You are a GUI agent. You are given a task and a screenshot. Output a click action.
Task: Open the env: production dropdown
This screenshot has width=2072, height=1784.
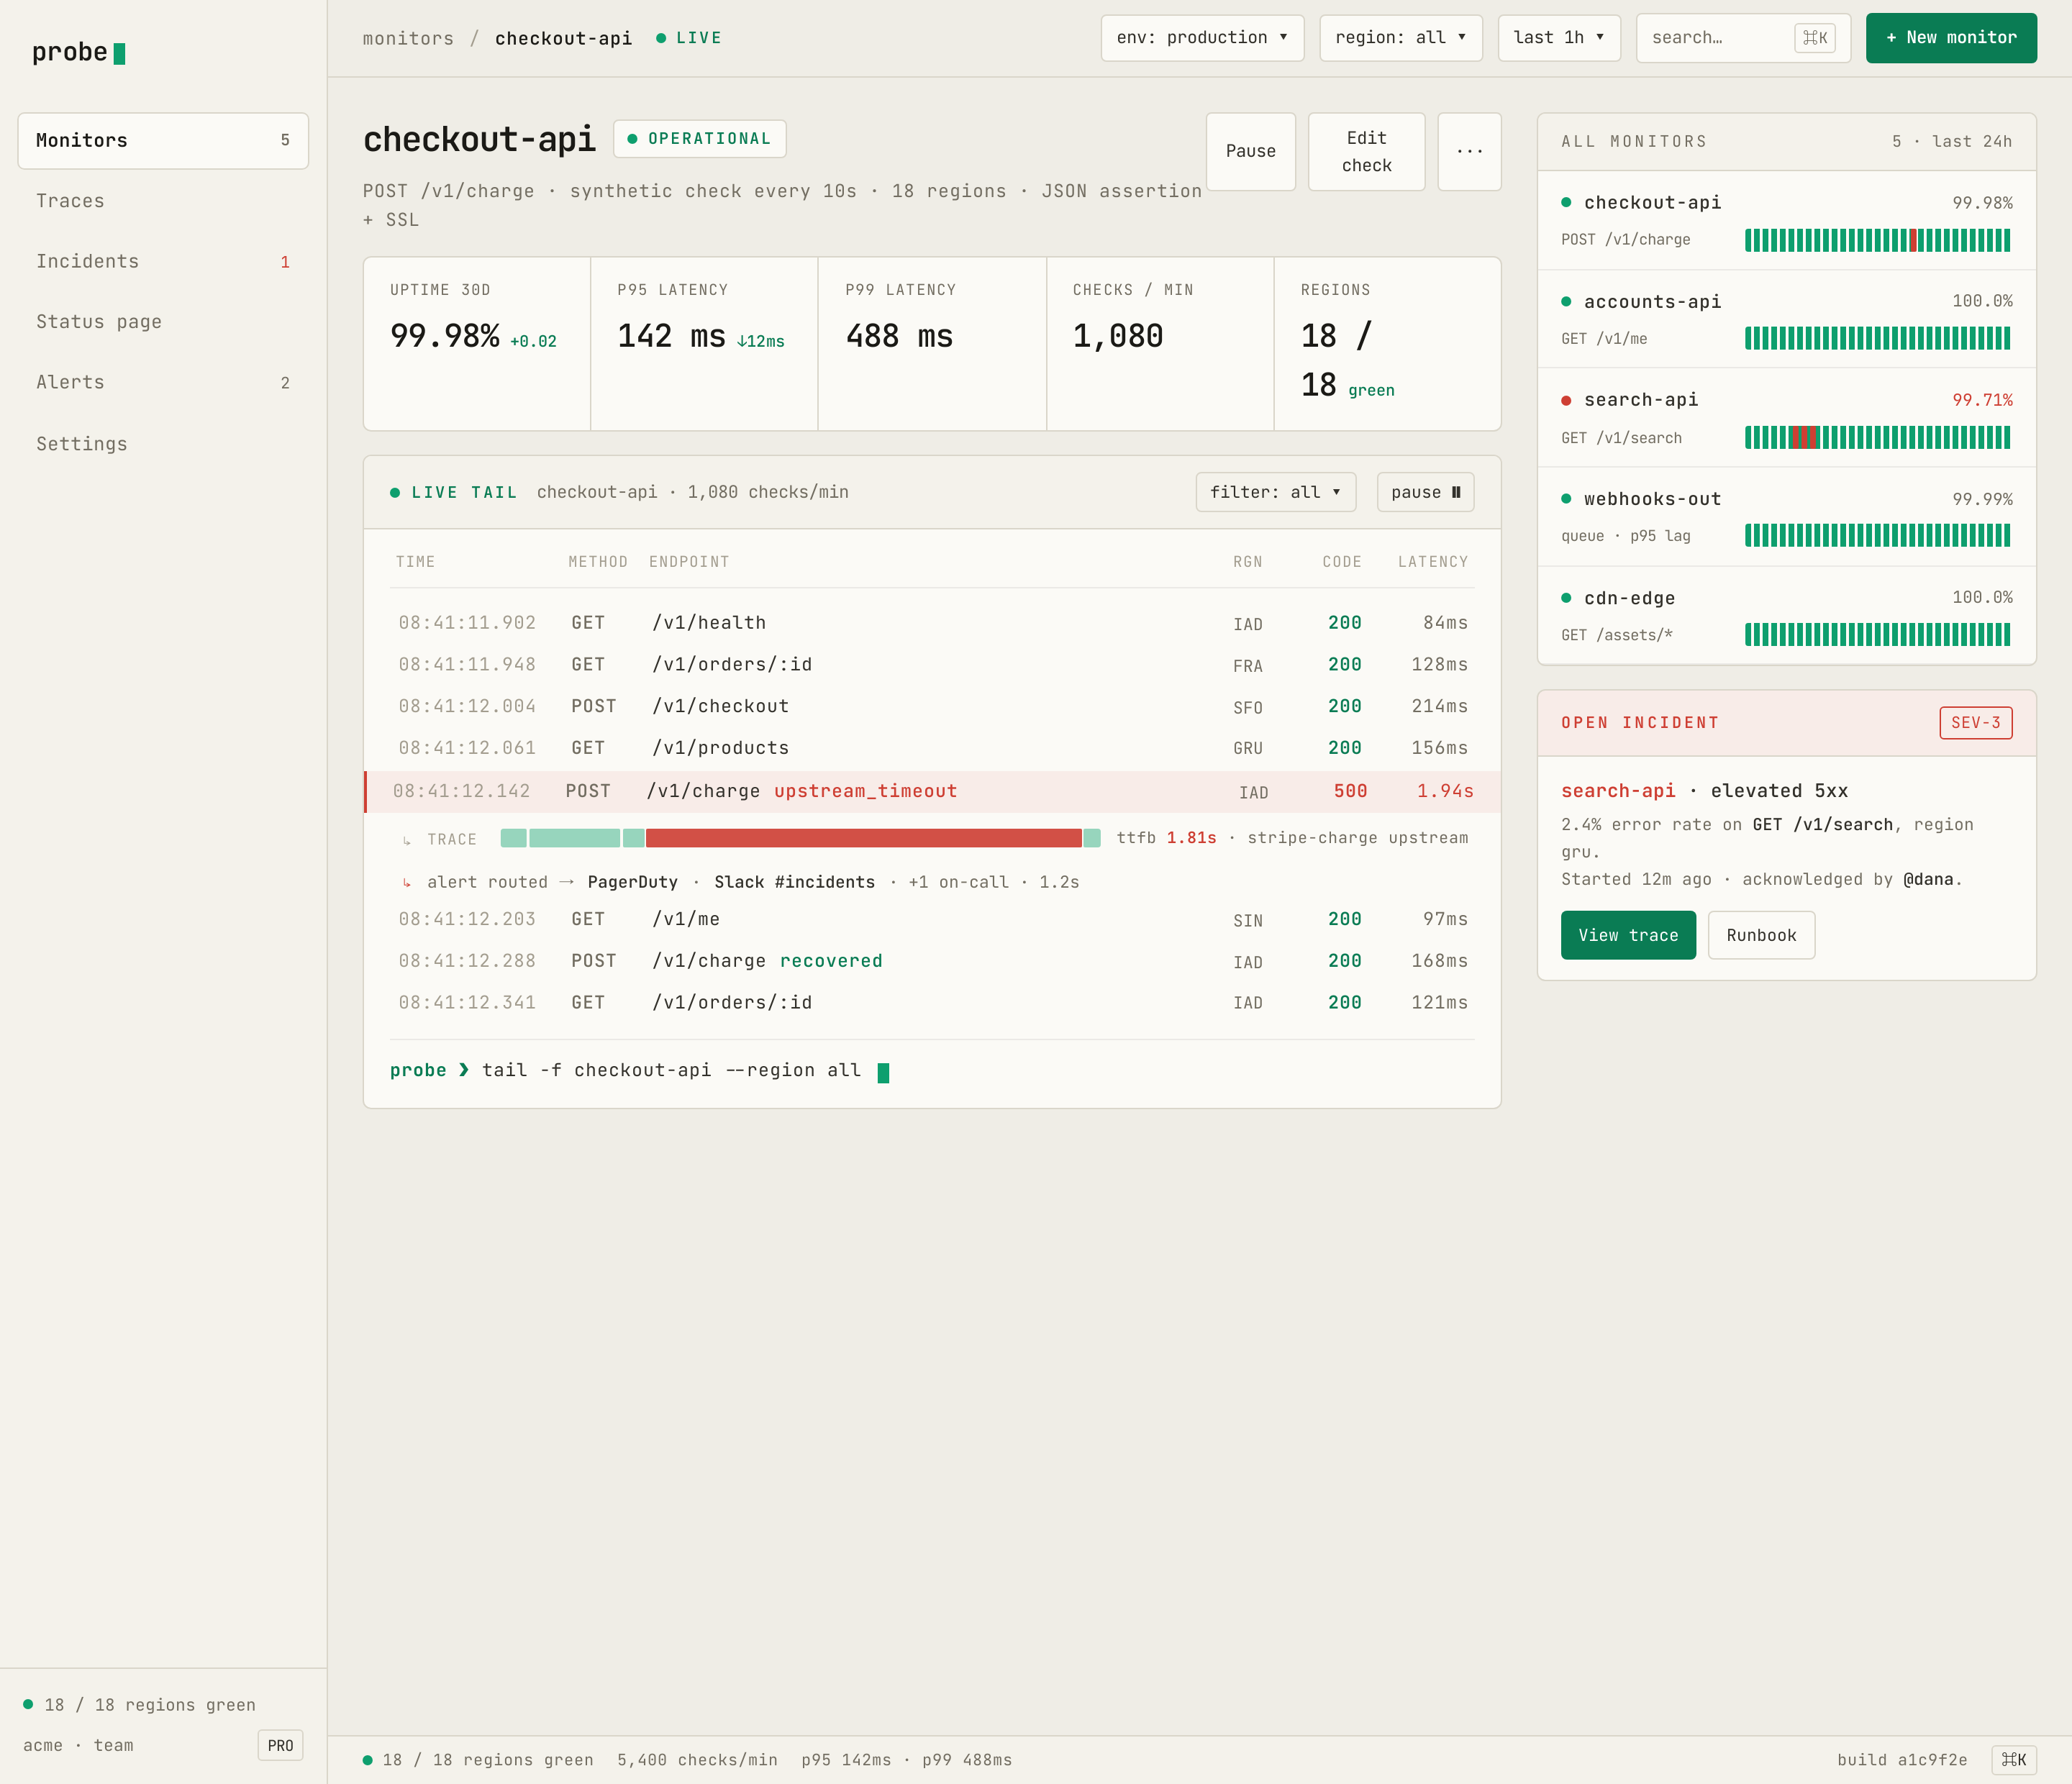tap(1202, 38)
